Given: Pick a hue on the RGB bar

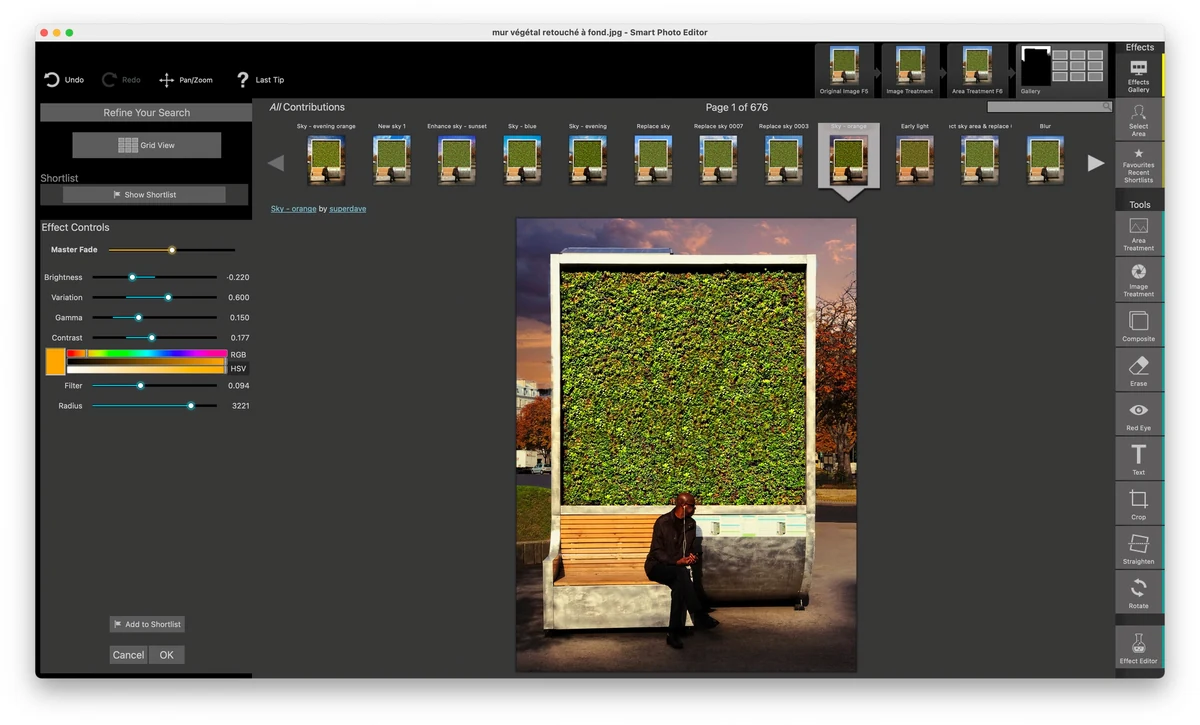Looking at the screenshot, I should click(147, 353).
